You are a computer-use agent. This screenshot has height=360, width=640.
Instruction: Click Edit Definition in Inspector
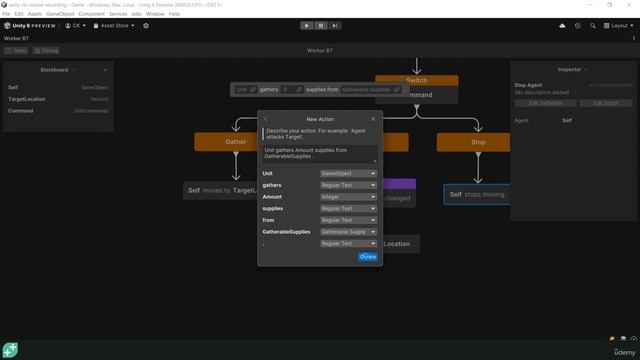(x=546, y=103)
